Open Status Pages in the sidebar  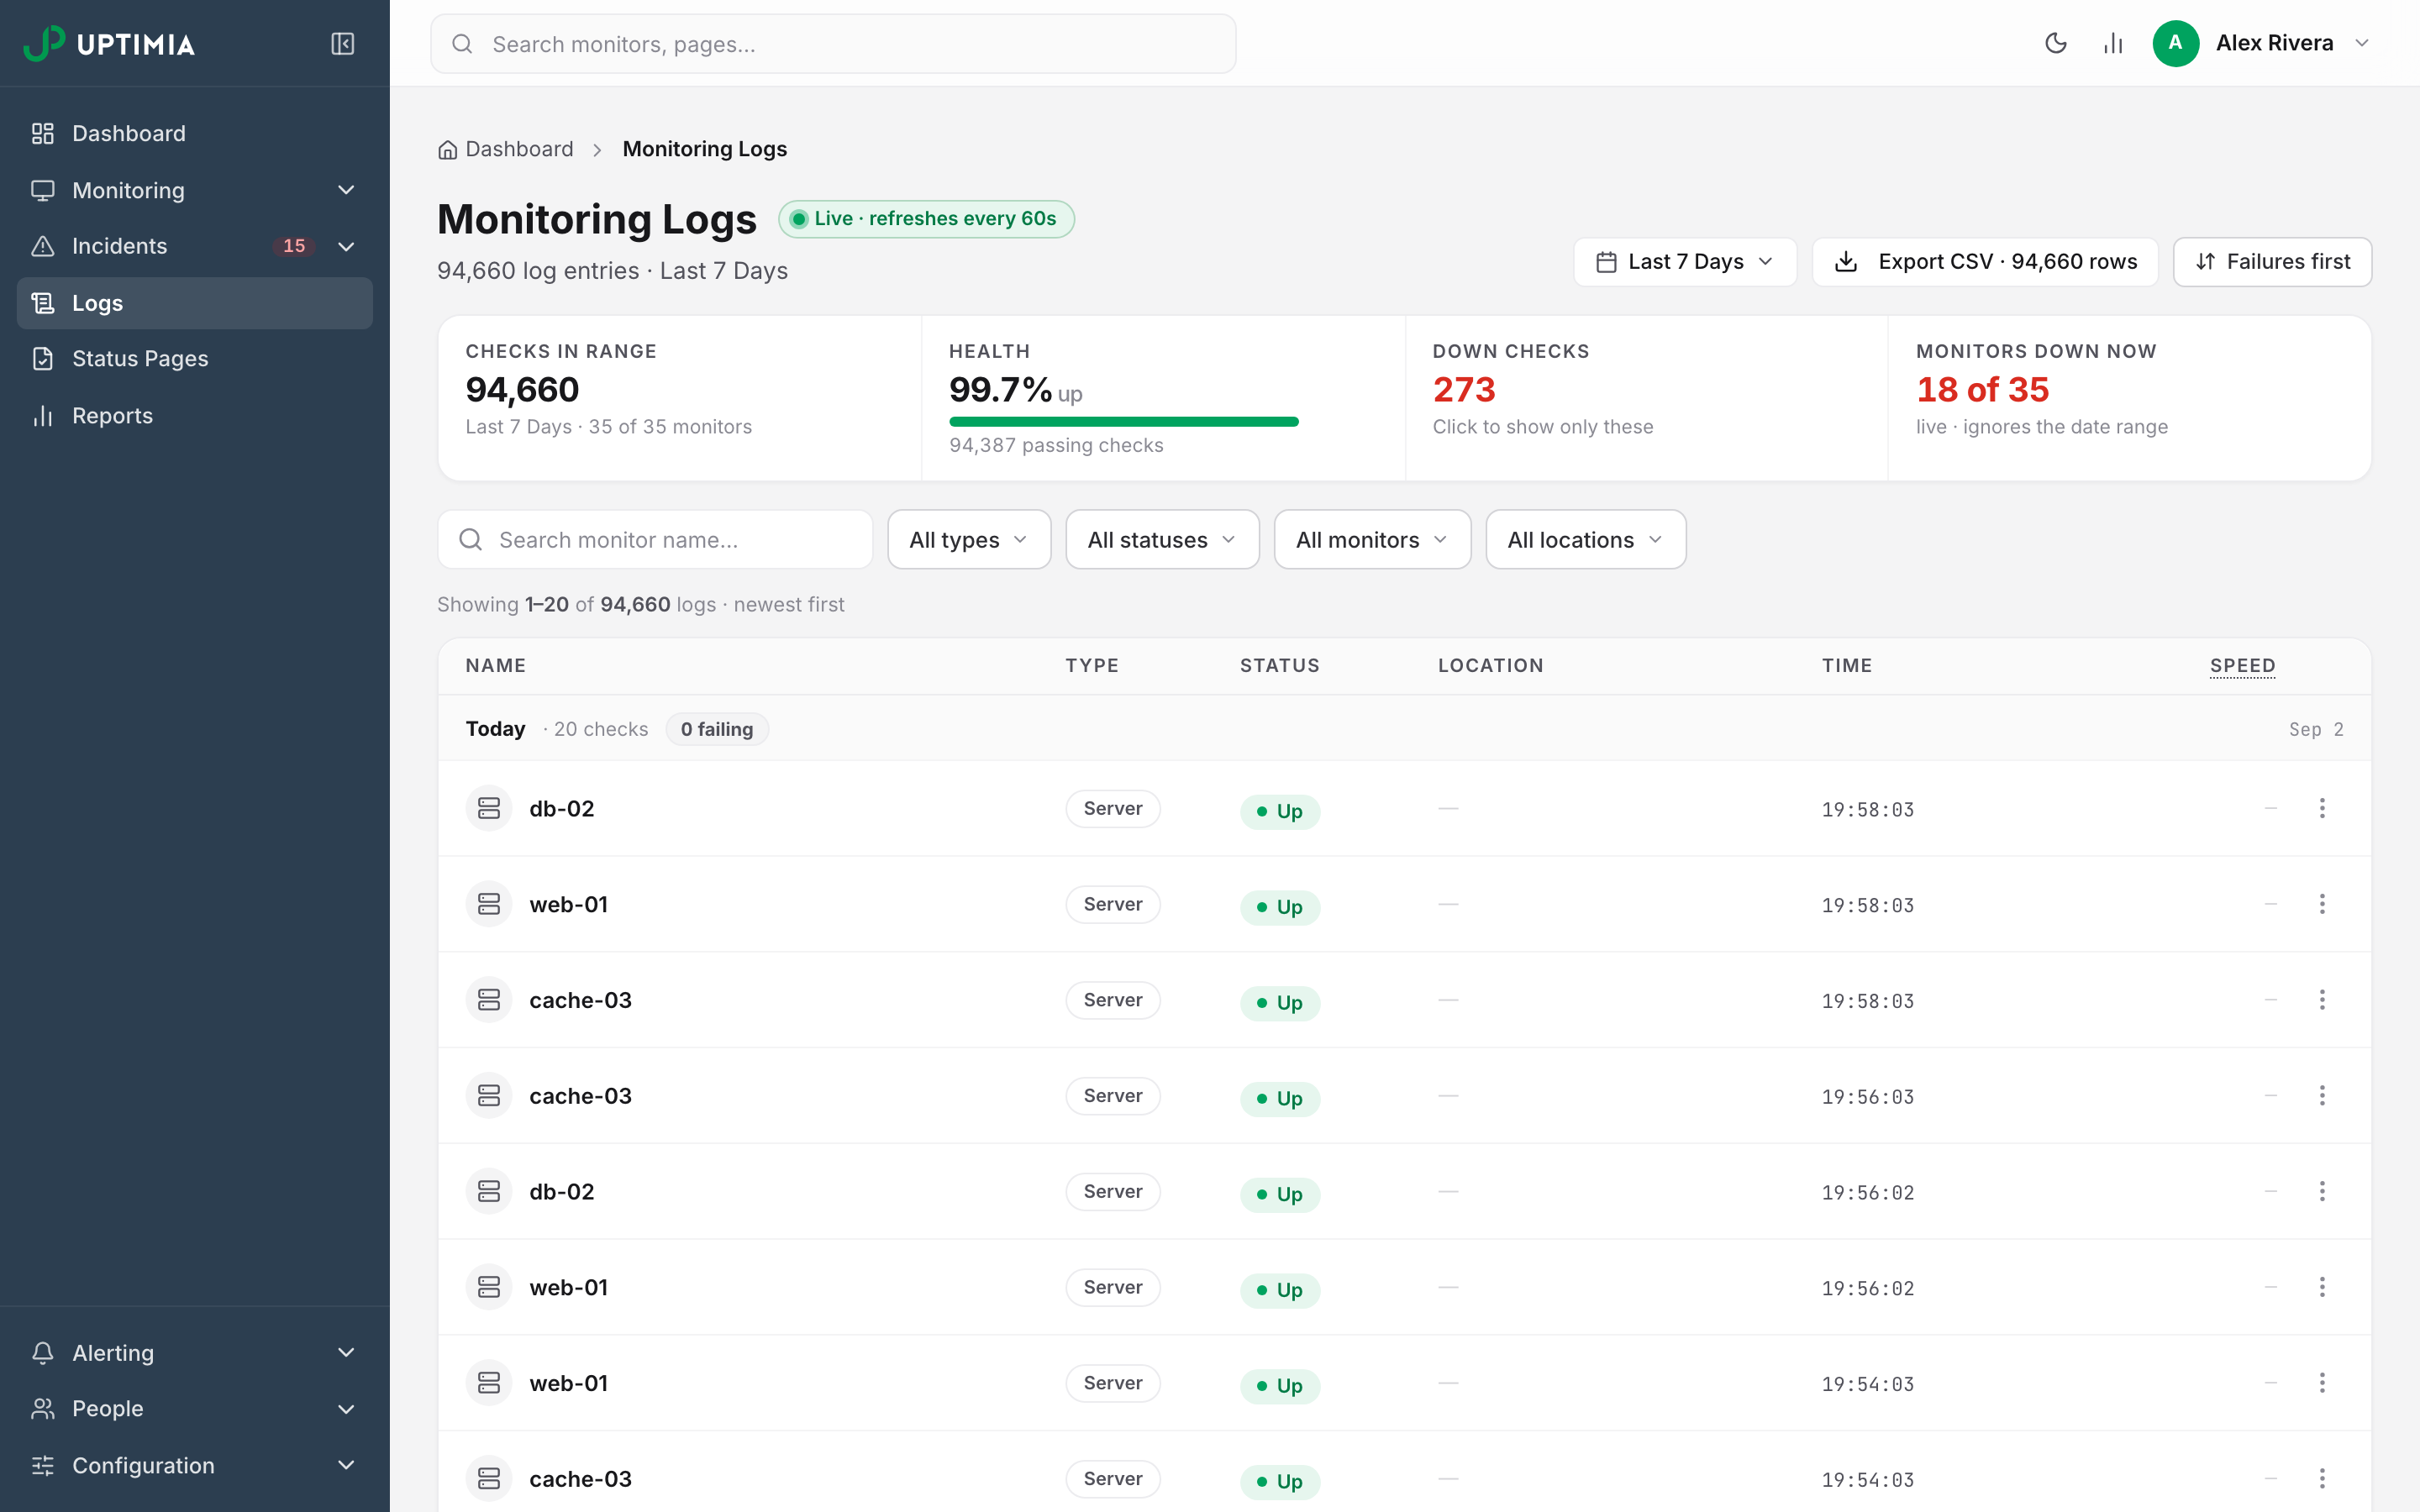pos(195,359)
